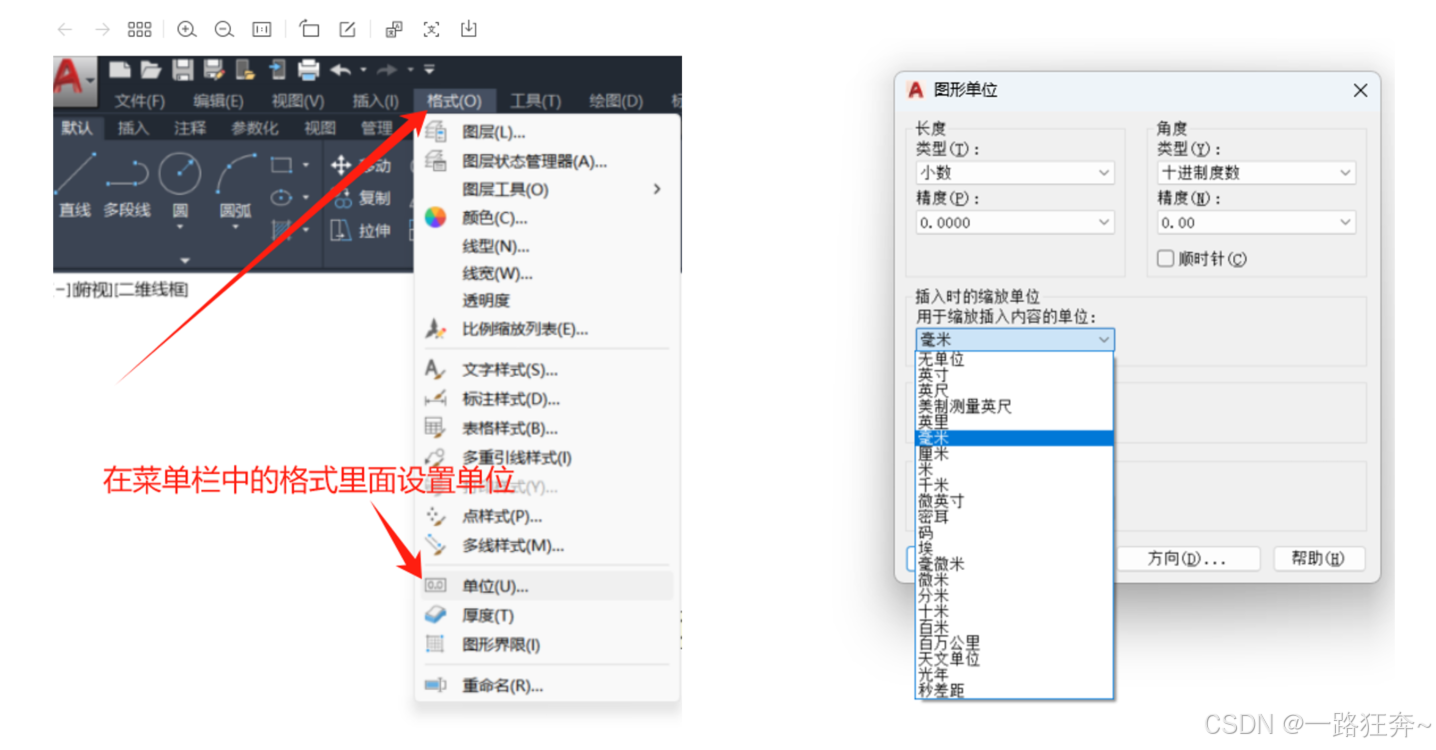This screenshot has width=1436, height=750.
Task: Zoom in with the magnifier plus icon
Action: [x=186, y=29]
